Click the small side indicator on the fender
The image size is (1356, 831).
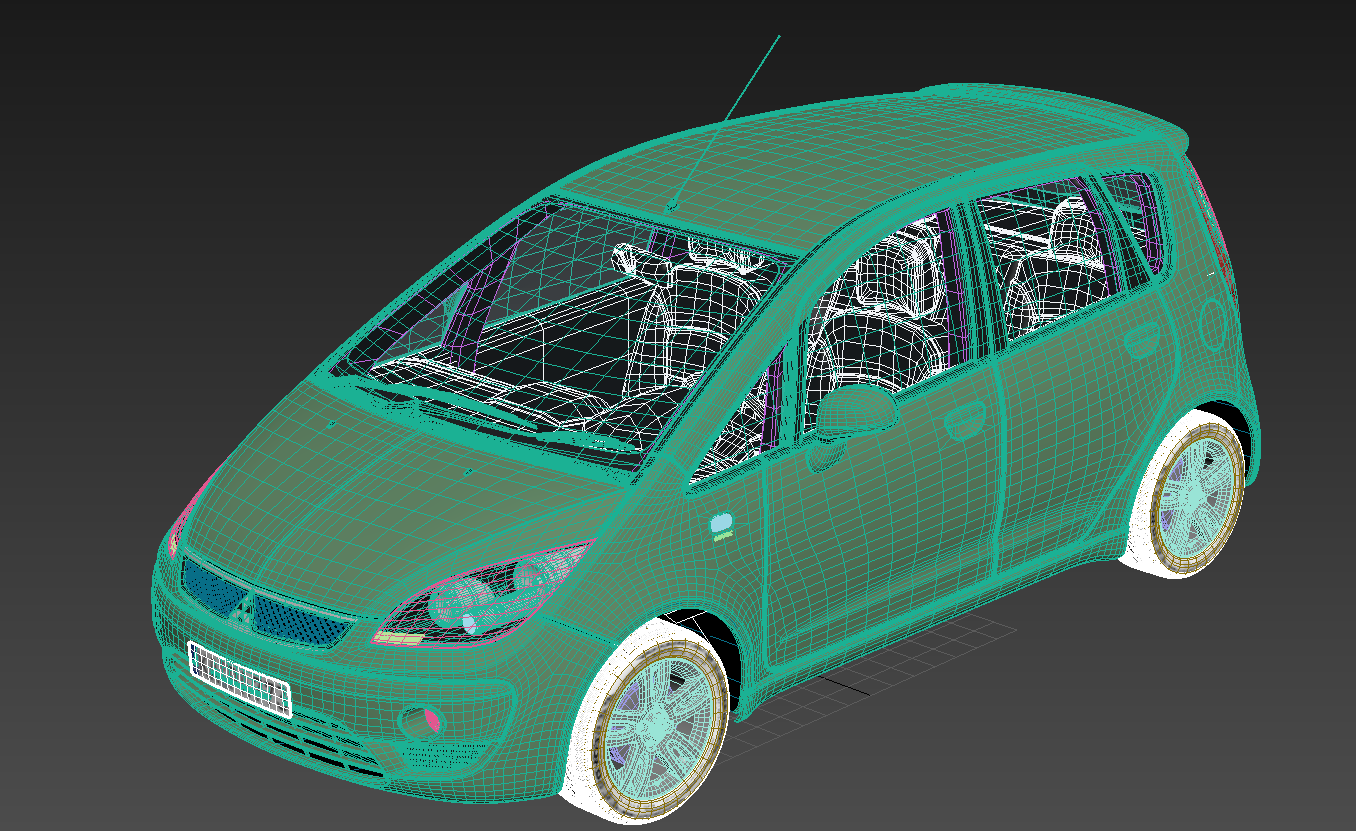click(721, 523)
